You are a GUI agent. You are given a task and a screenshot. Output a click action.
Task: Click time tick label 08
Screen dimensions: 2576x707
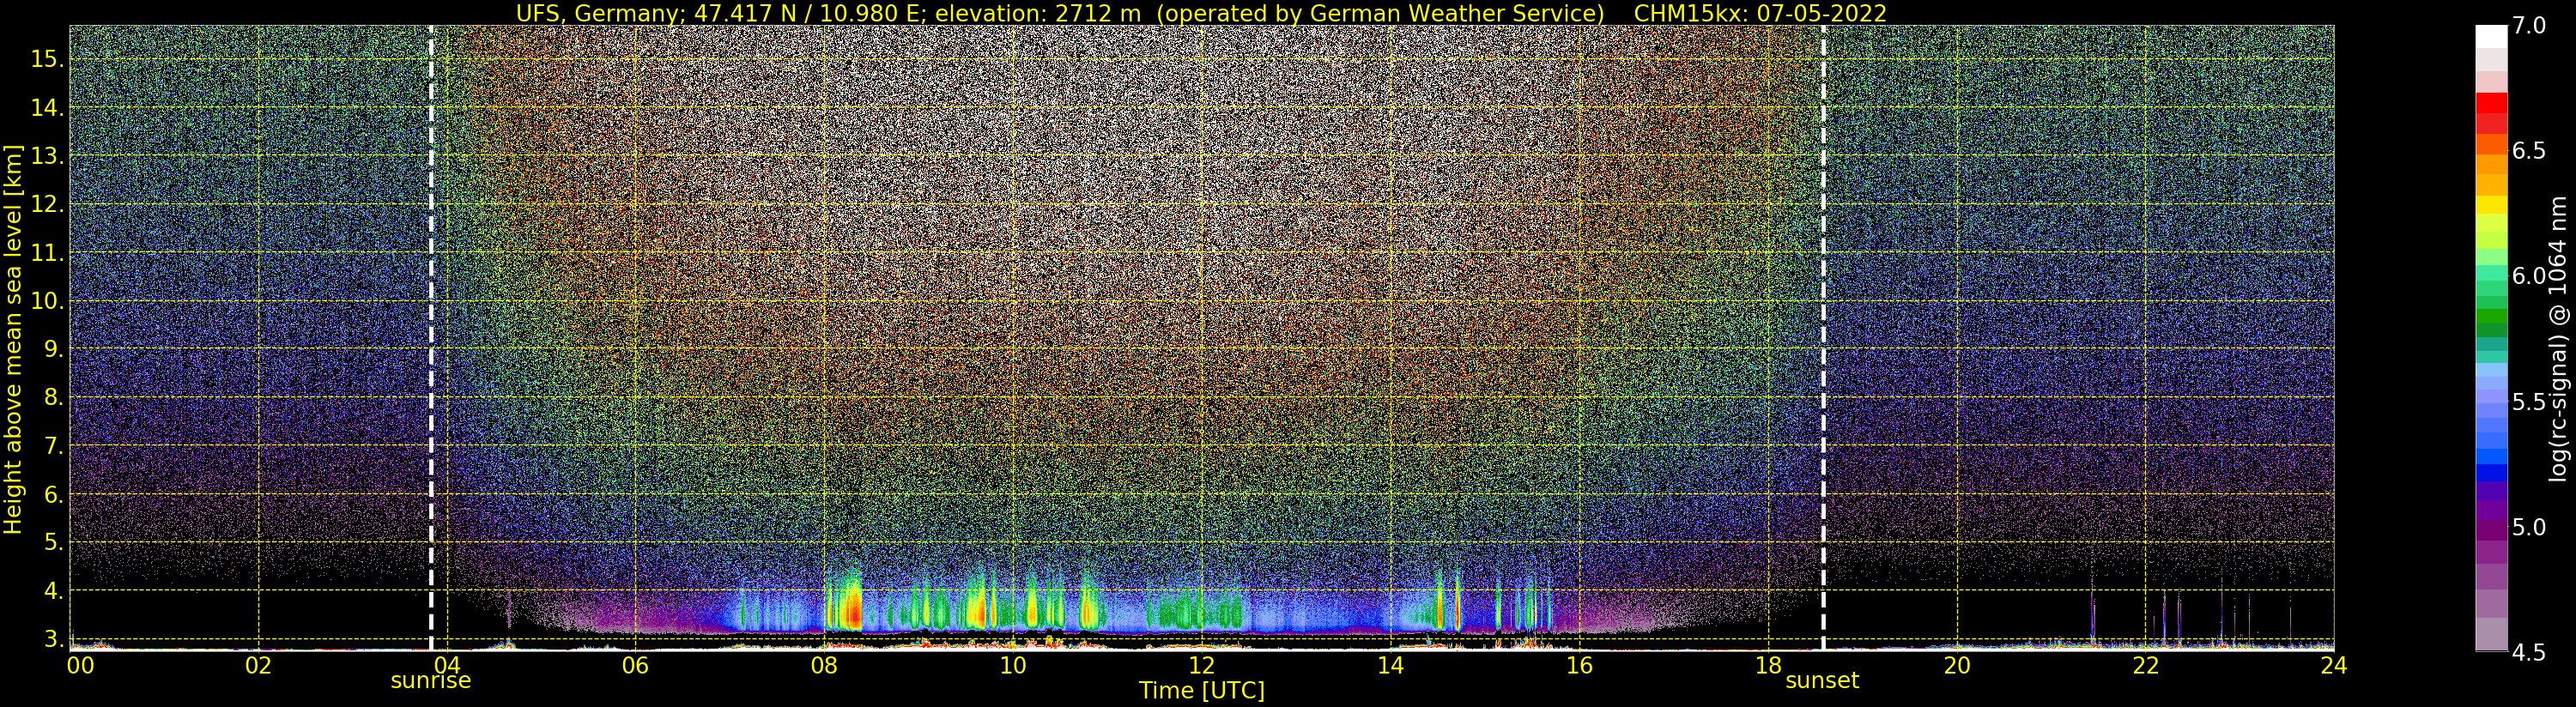[x=824, y=666]
